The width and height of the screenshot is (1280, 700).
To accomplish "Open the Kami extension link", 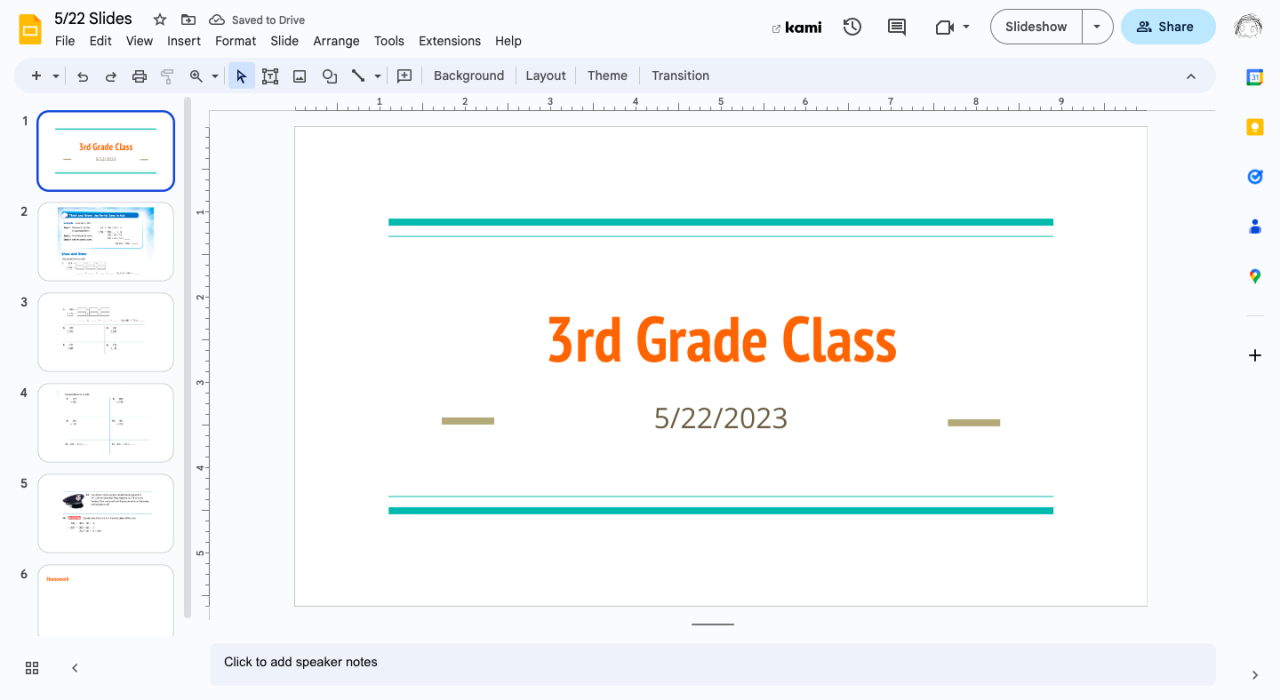I will click(x=797, y=27).
